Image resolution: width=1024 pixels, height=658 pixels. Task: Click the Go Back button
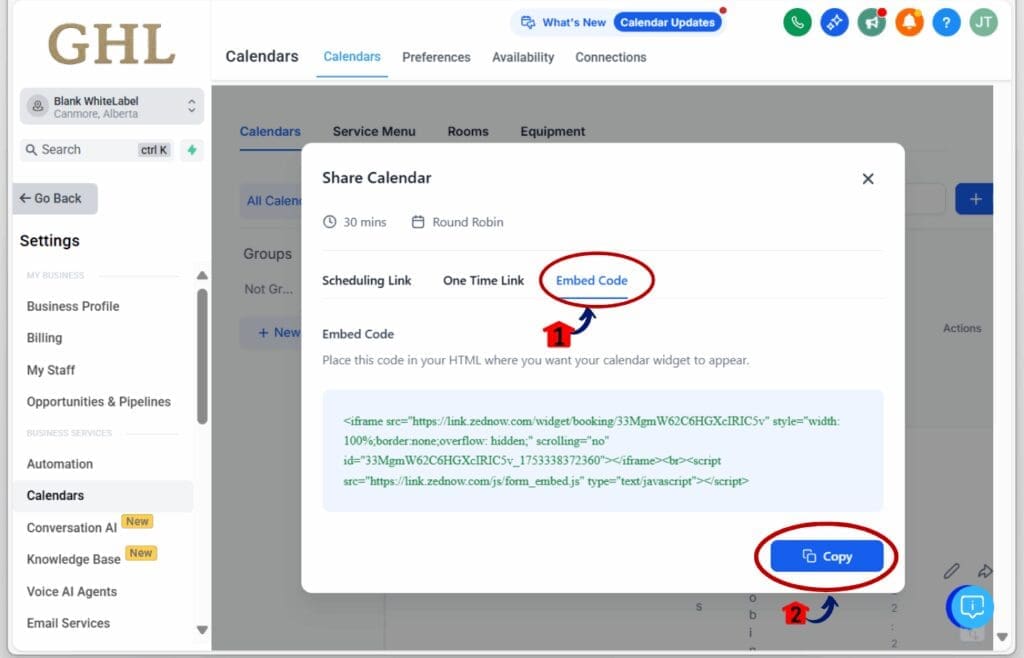(x=55, y=198)
